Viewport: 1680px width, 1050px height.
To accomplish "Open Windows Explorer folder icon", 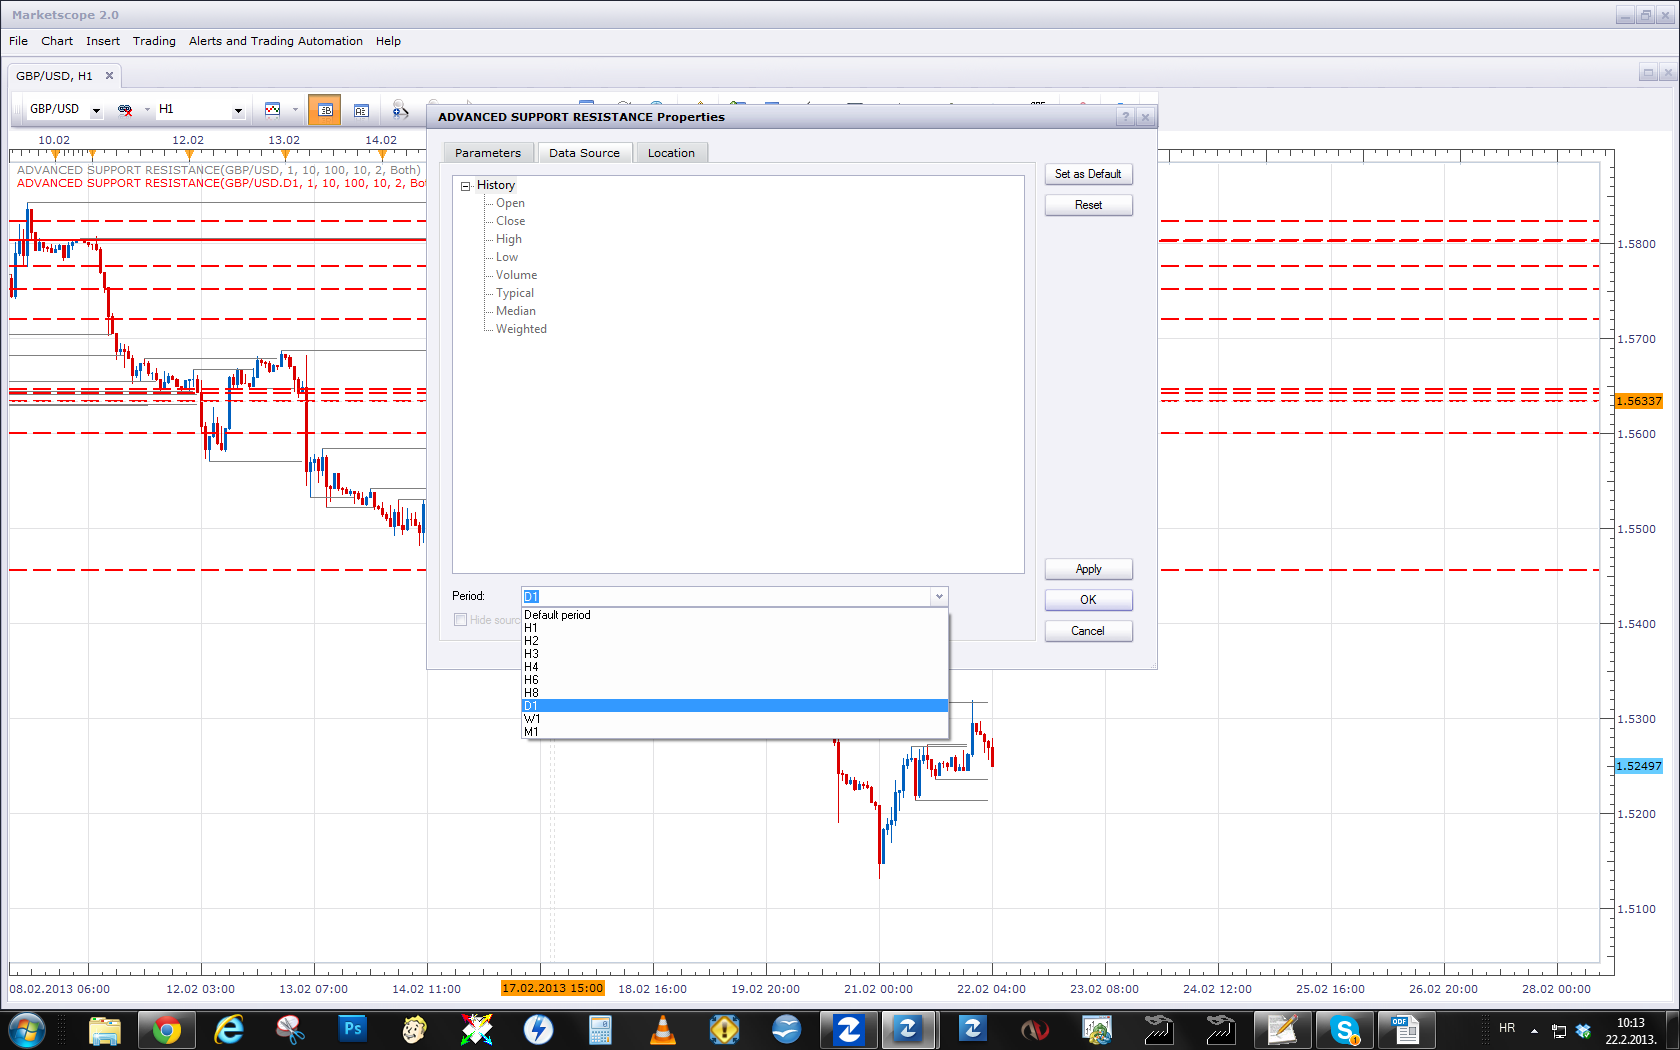I will pos(104,1029).
